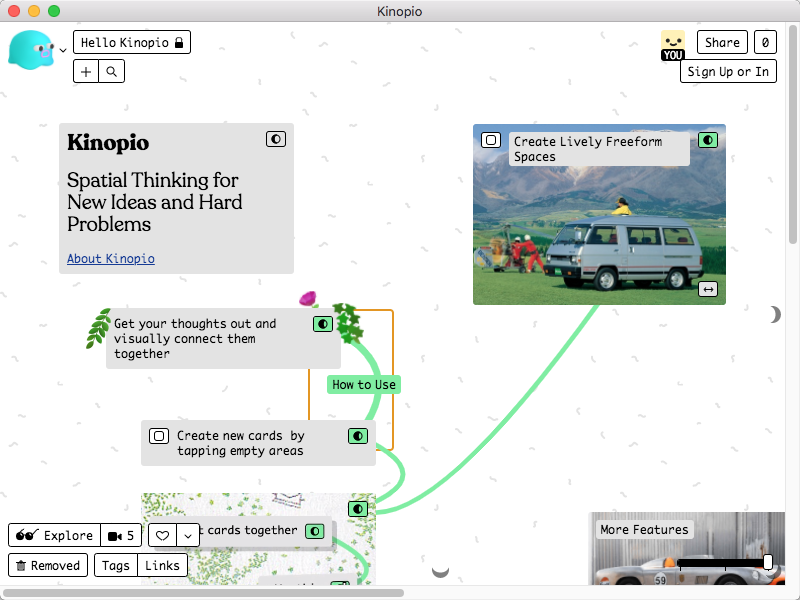
Task: Open the Tags panel
Action: pos(116,565)
